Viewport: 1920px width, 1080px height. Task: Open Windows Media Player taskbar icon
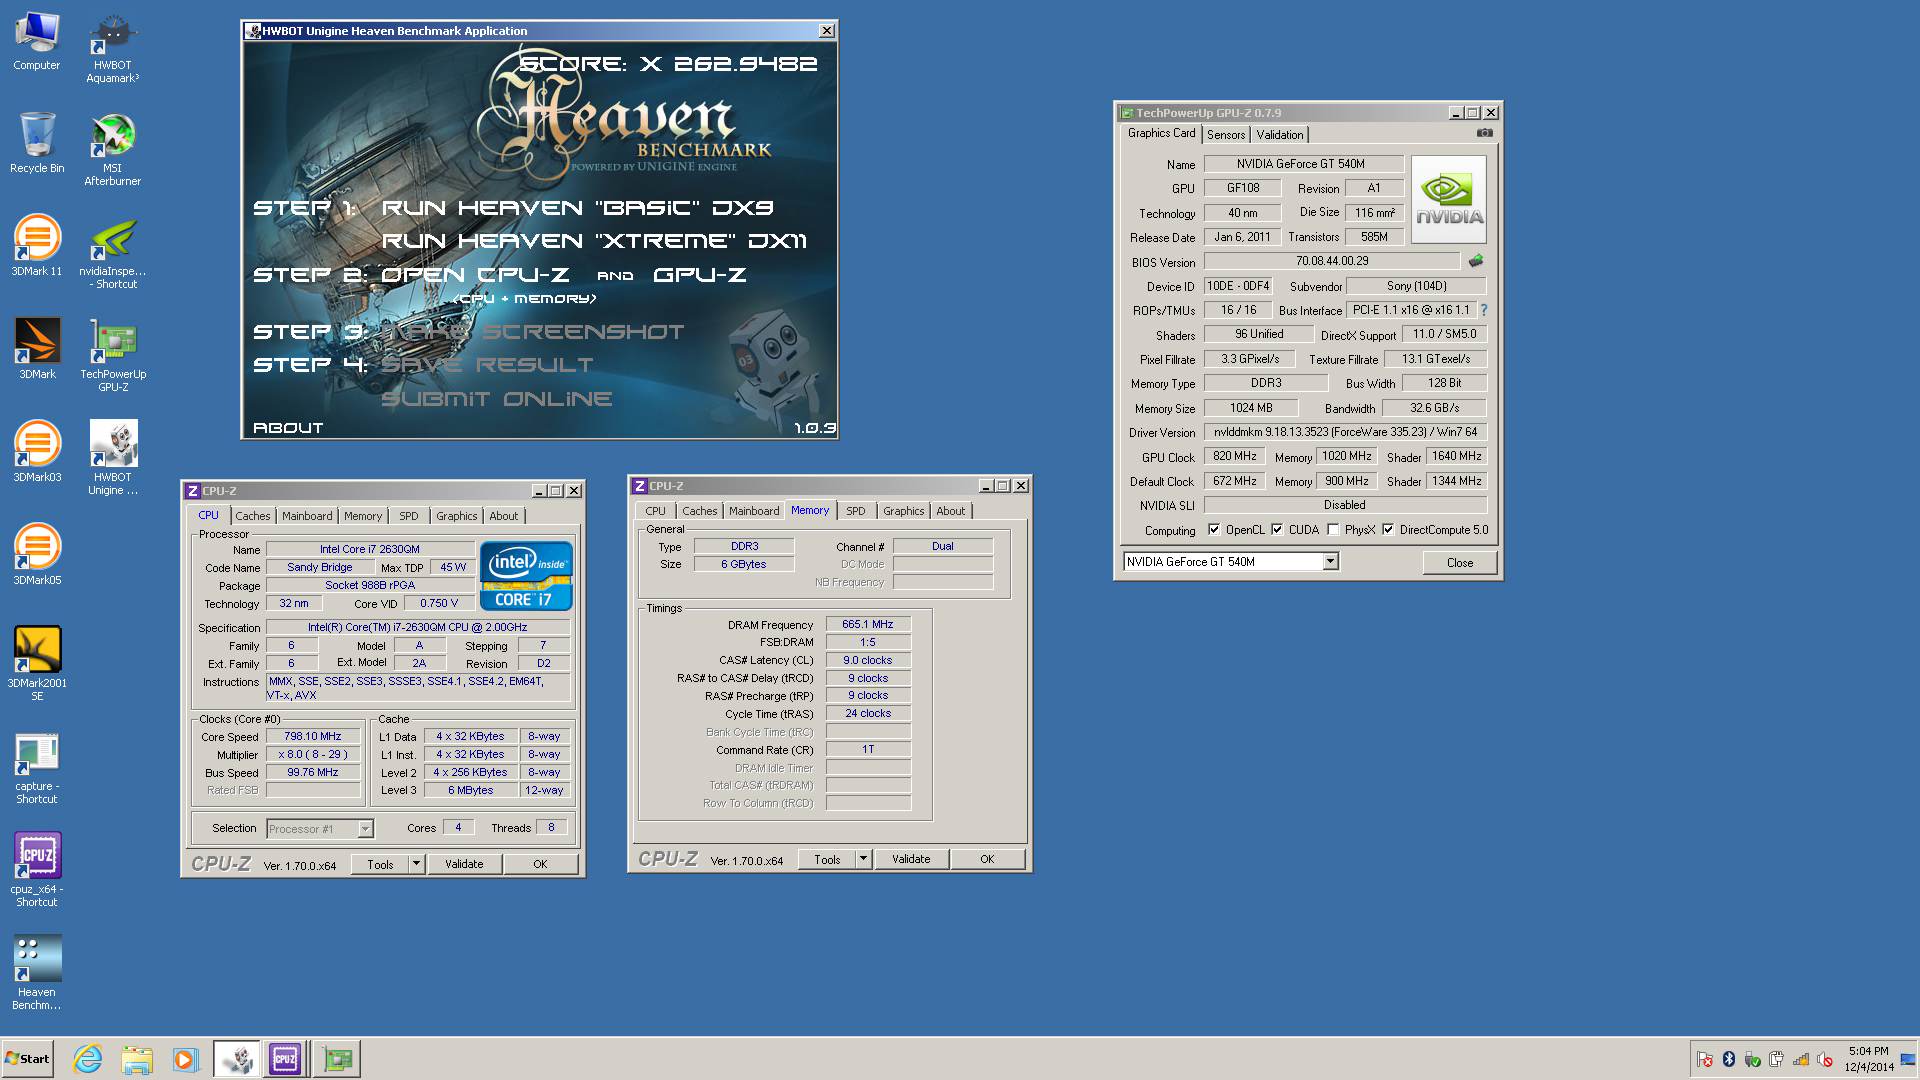pyautogui.click(x=185, y=1059)
